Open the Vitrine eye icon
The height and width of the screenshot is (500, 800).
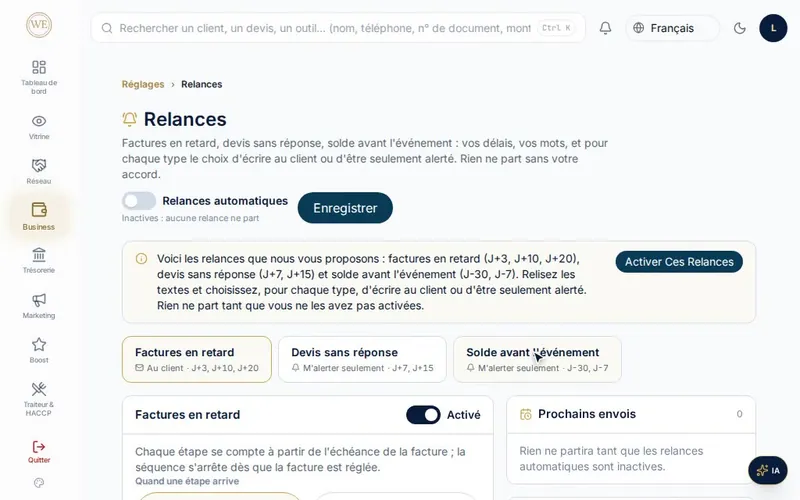(x=39, y=121)
